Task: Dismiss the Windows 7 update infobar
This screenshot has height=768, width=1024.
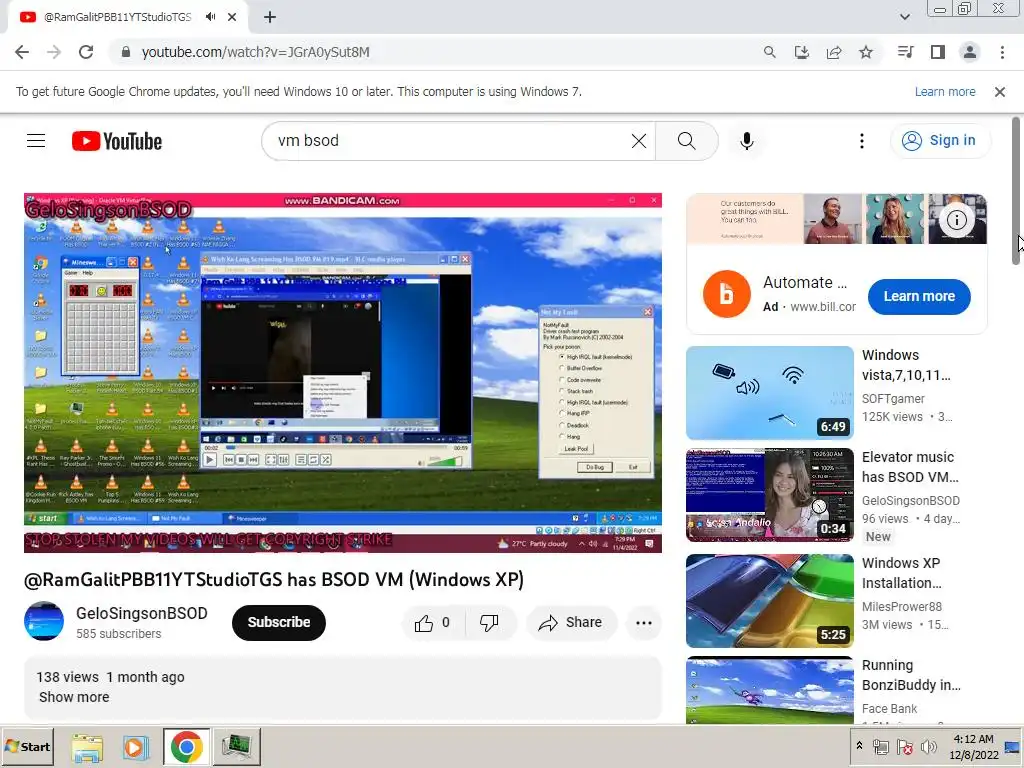Action: 999,92
